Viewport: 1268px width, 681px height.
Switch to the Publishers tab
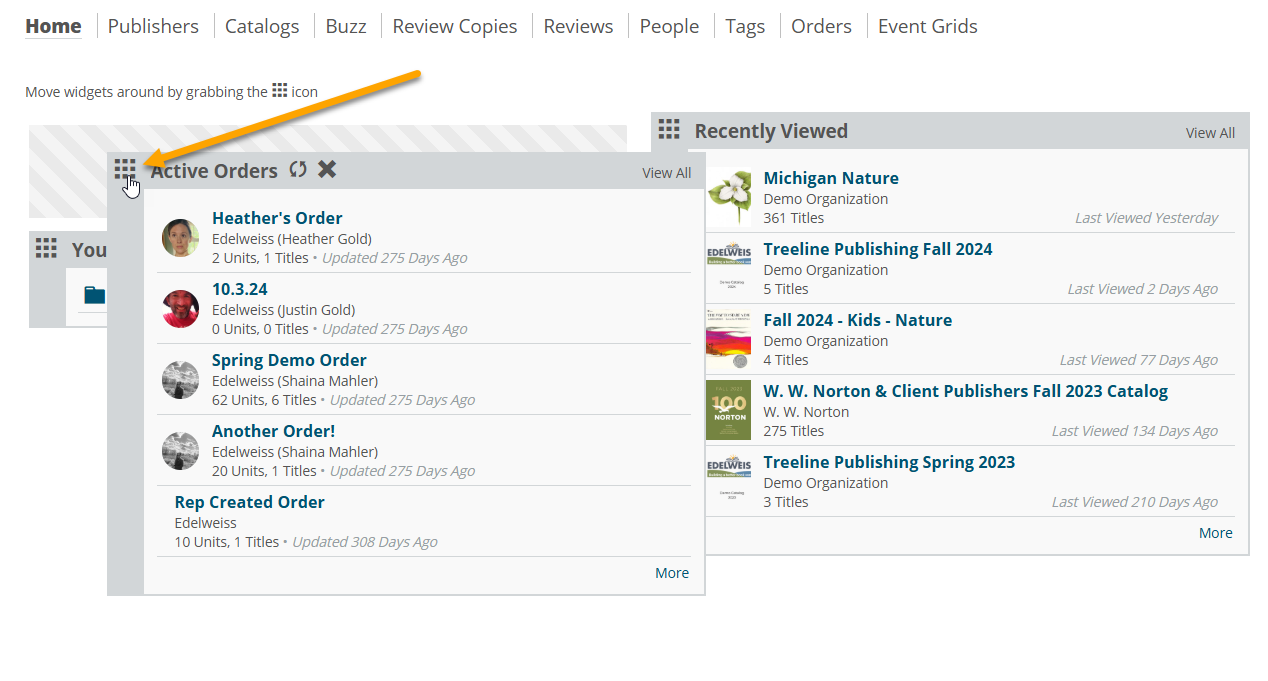(x=153, y=26)
